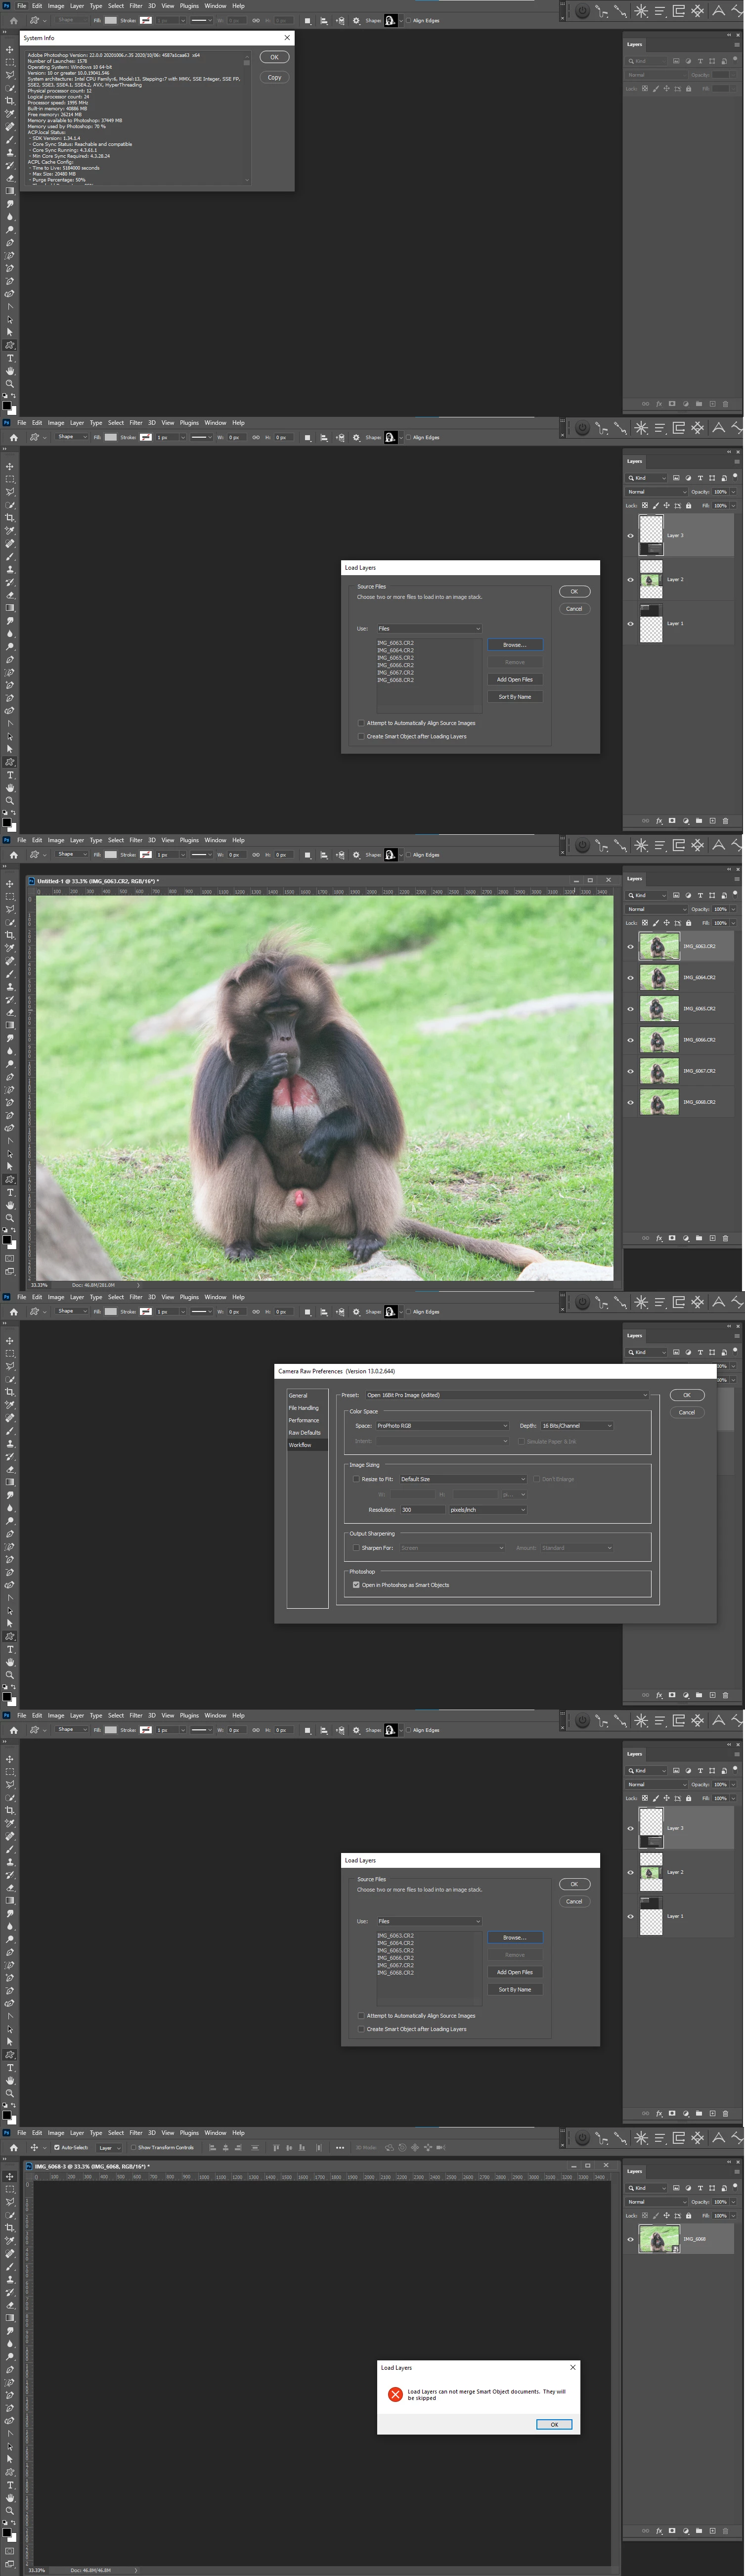Viewport: 745px width, 2576px height.
Task: Click new layer icon below the IMG_6068.CR2 layer list
Action: (x=713, y=1238)
